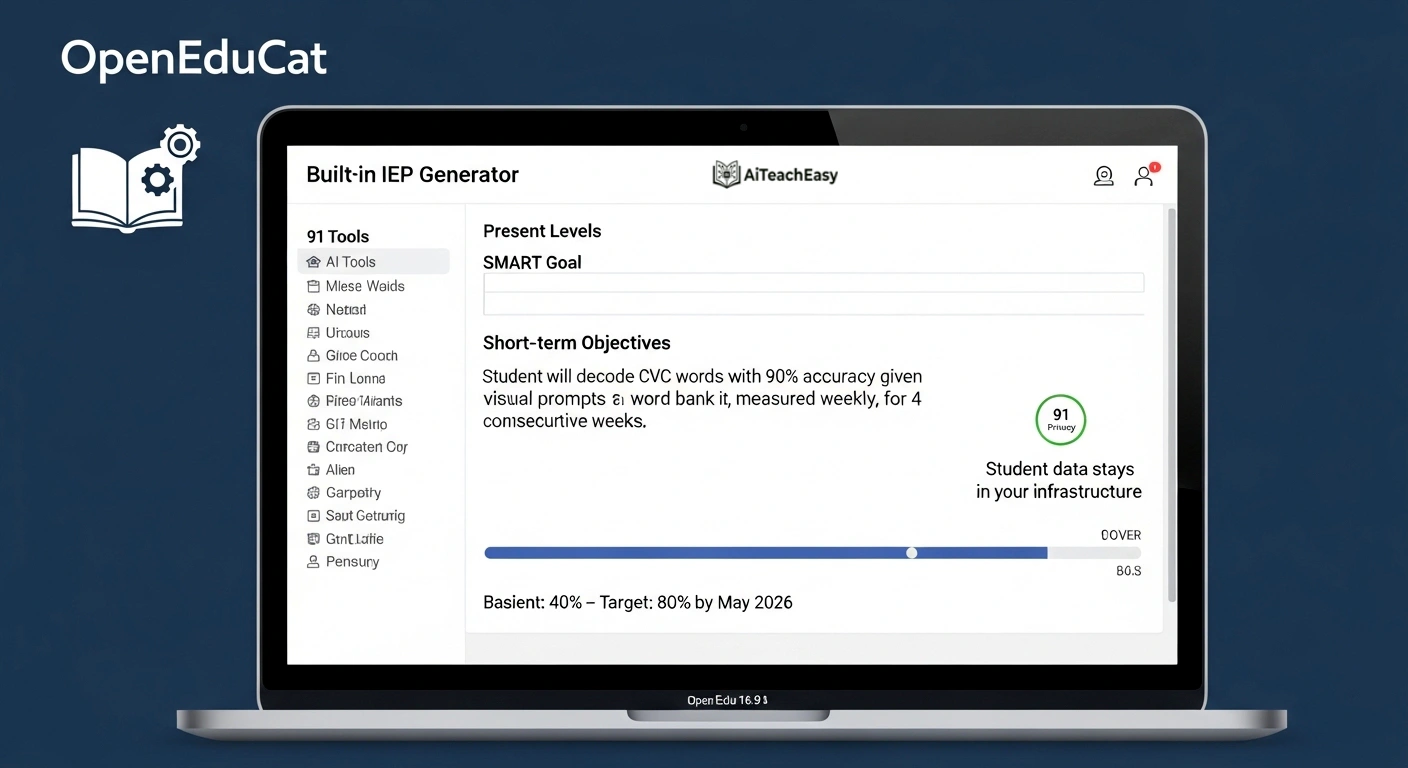Click the Built-in IEP Generator title

click(413, 175)
